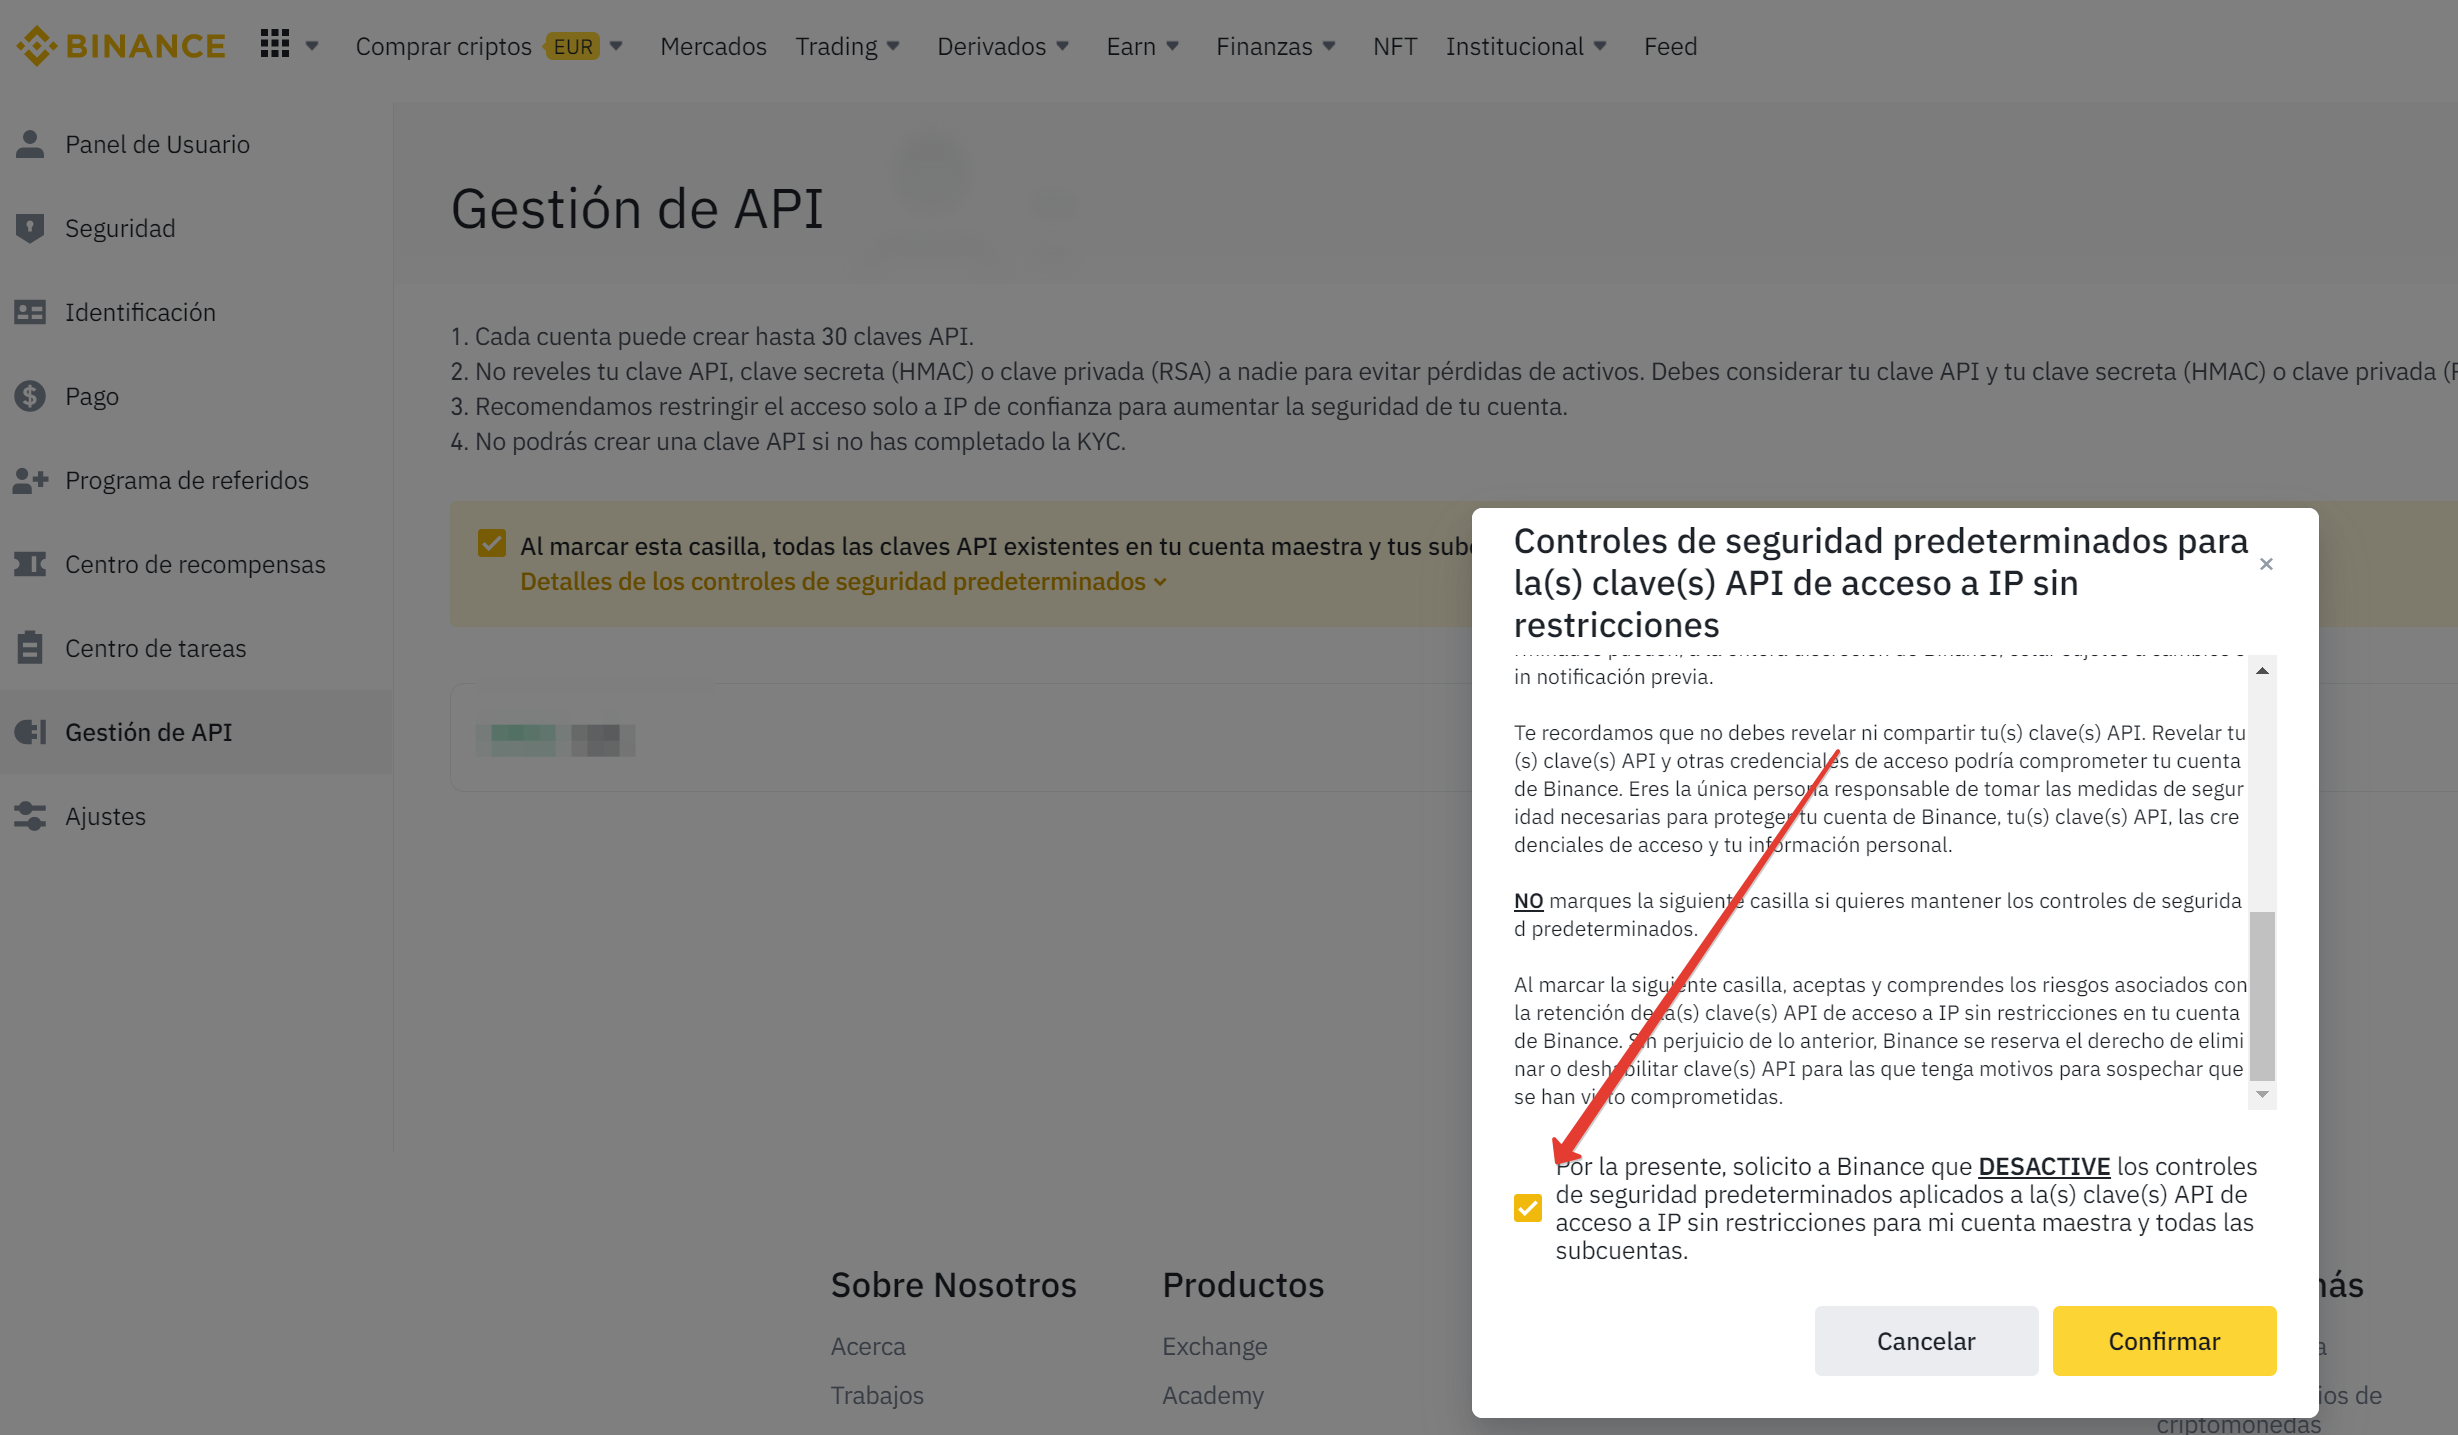Select Pago in sidebar
The width and height of the screenshot is (2458, 1435).
(x=196, y=396)
